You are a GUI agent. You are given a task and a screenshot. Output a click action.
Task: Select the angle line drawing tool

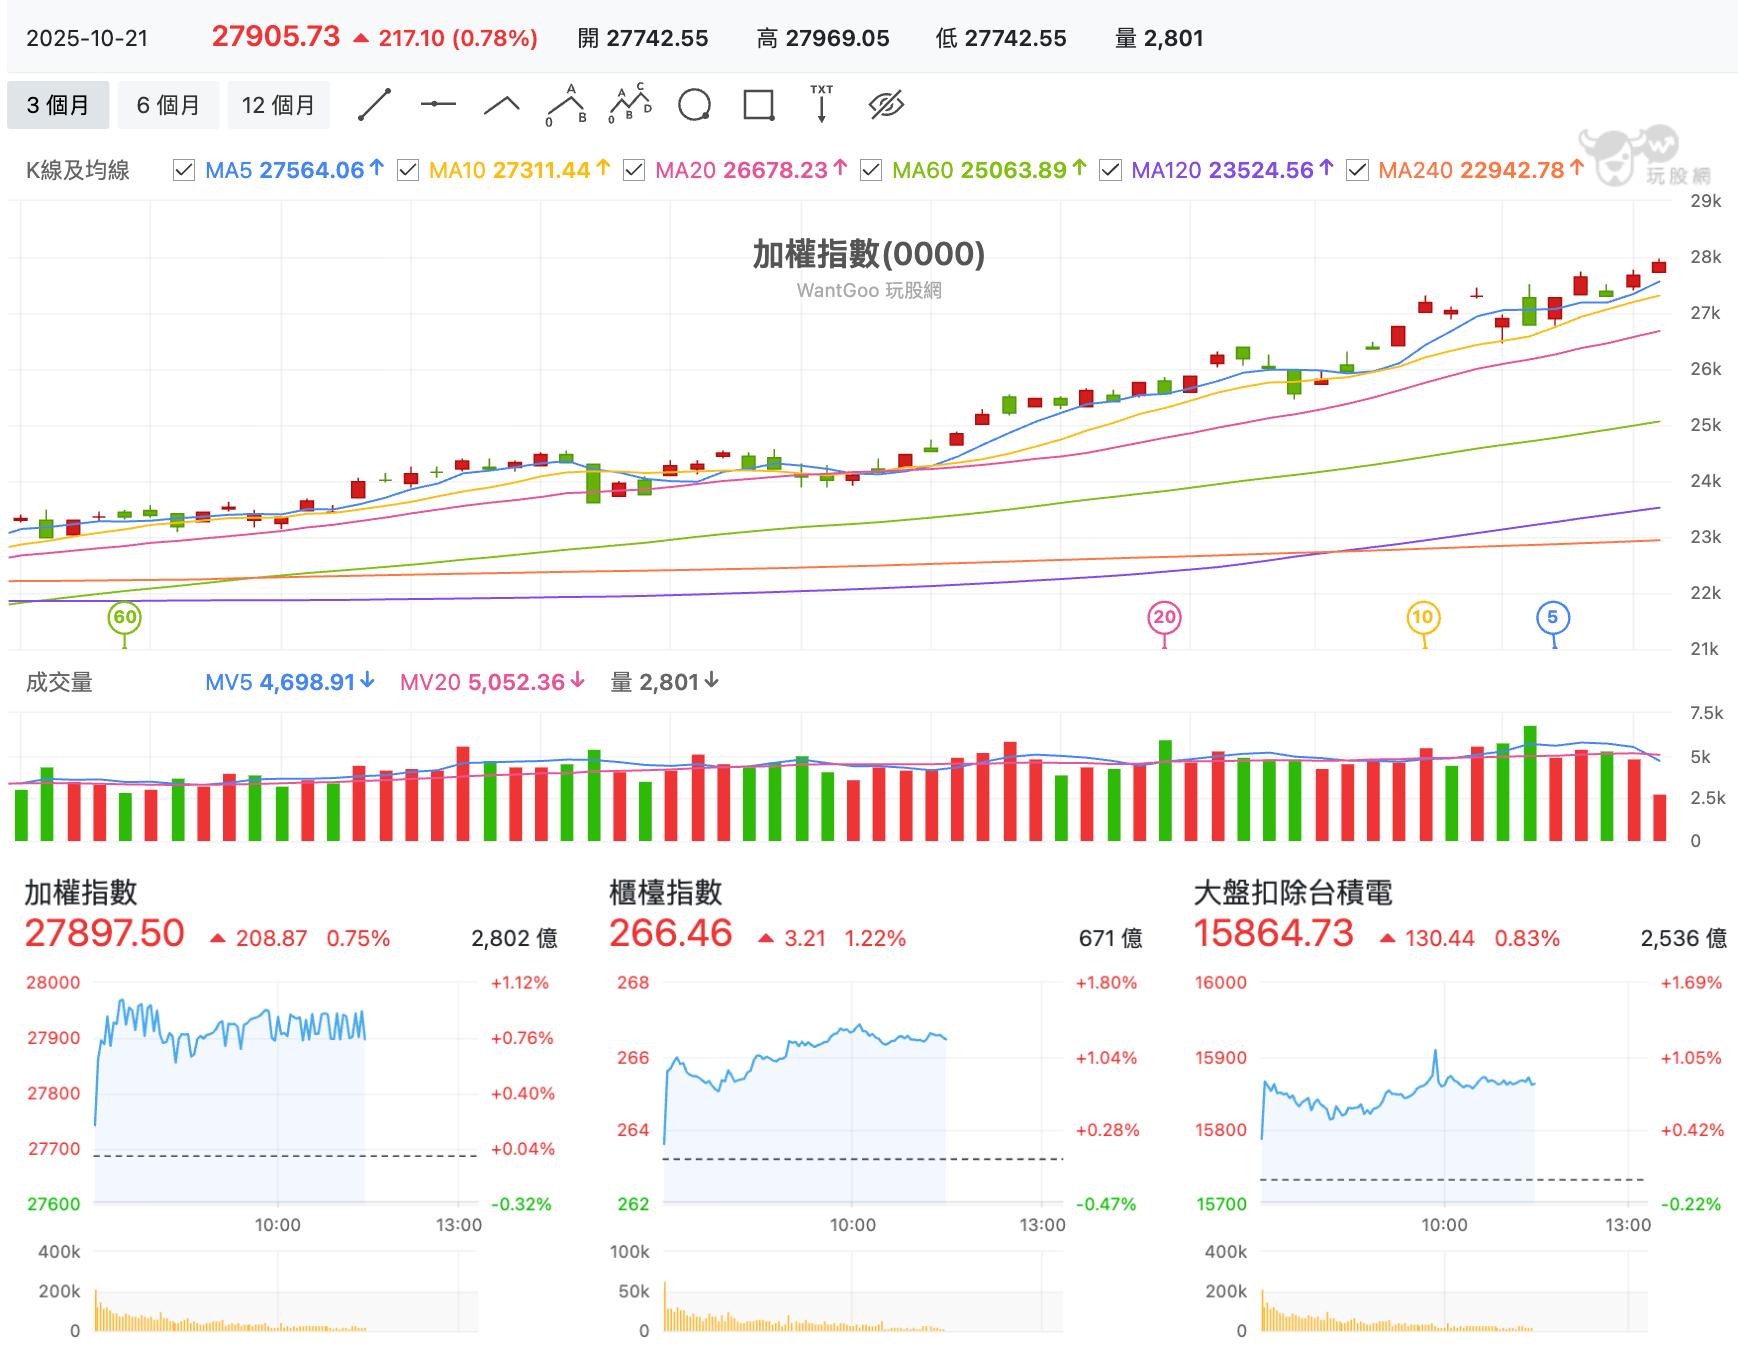click(x=502, y=103)
